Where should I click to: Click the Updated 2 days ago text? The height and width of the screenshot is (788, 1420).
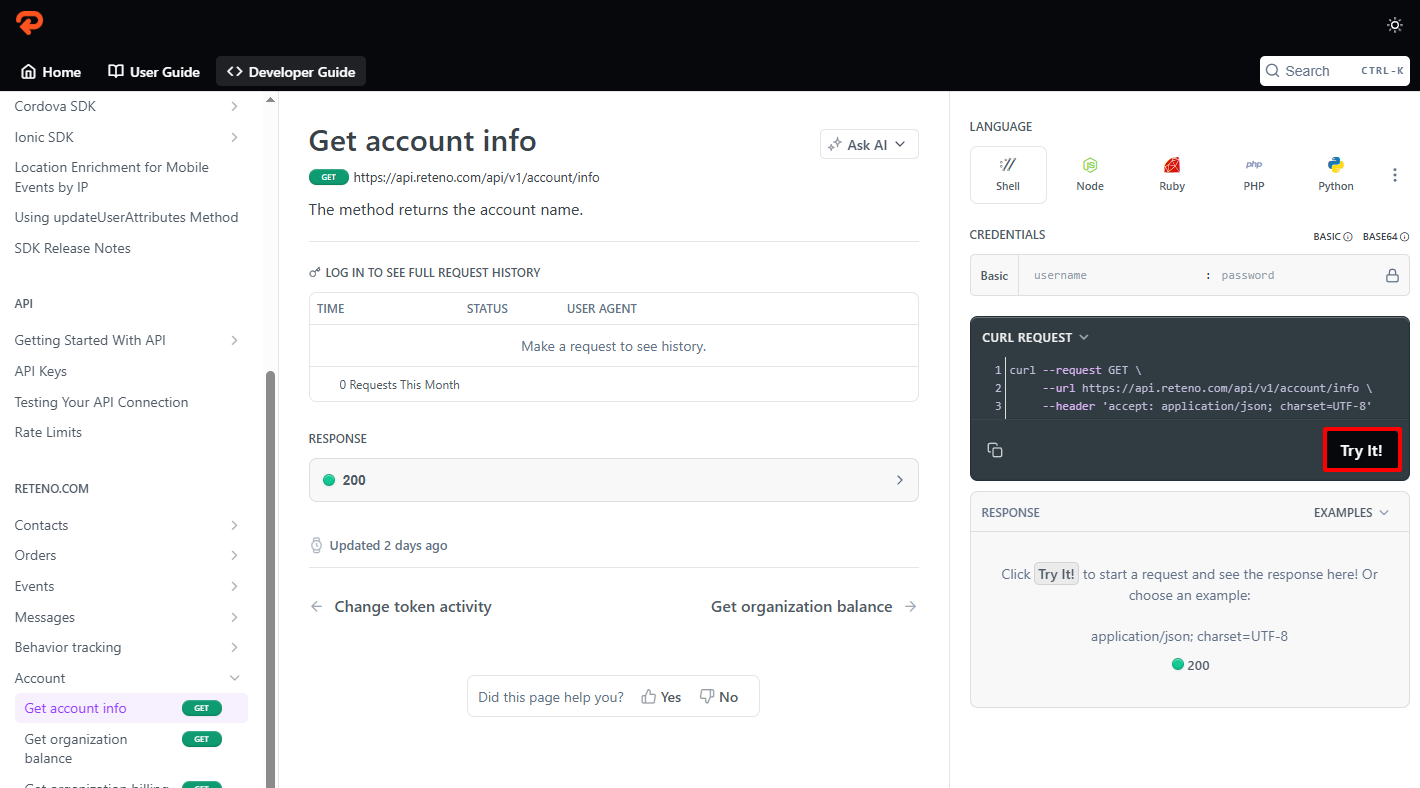tap(388, 545)
